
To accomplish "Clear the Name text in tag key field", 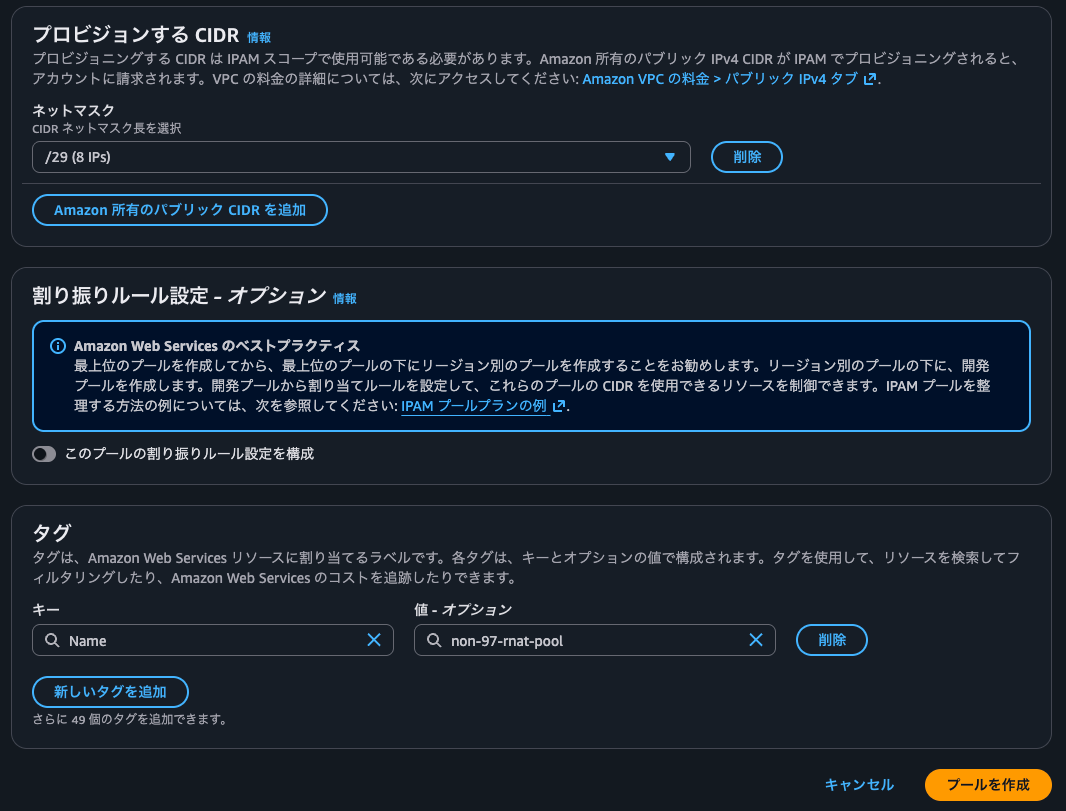I will tap(375, 640).
